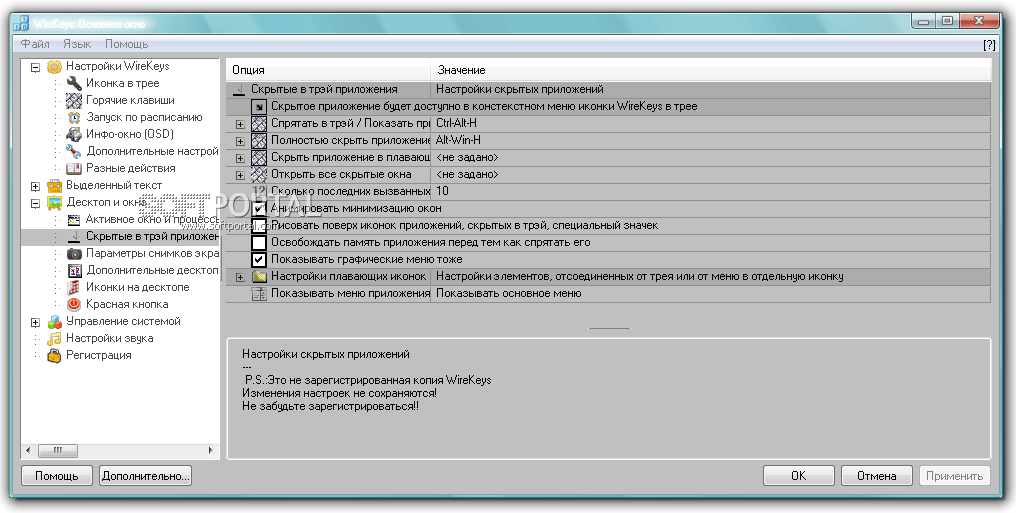Expand the Настройки плавающих иконок row

[x=240, y=277]
